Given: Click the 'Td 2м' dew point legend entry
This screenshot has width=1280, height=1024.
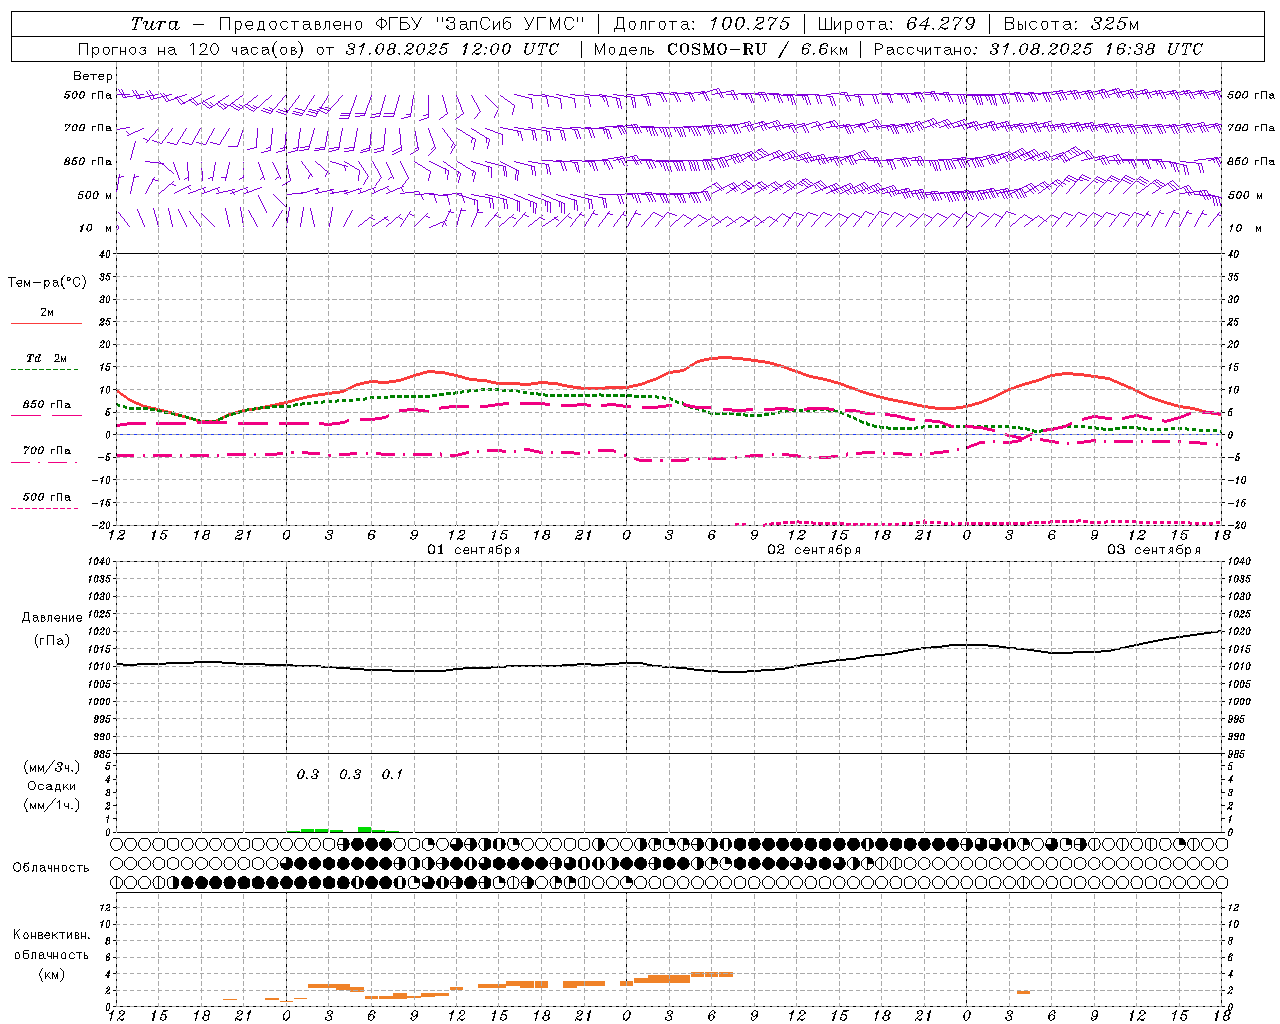Looking at the screenshot, I should coord(46,358).
